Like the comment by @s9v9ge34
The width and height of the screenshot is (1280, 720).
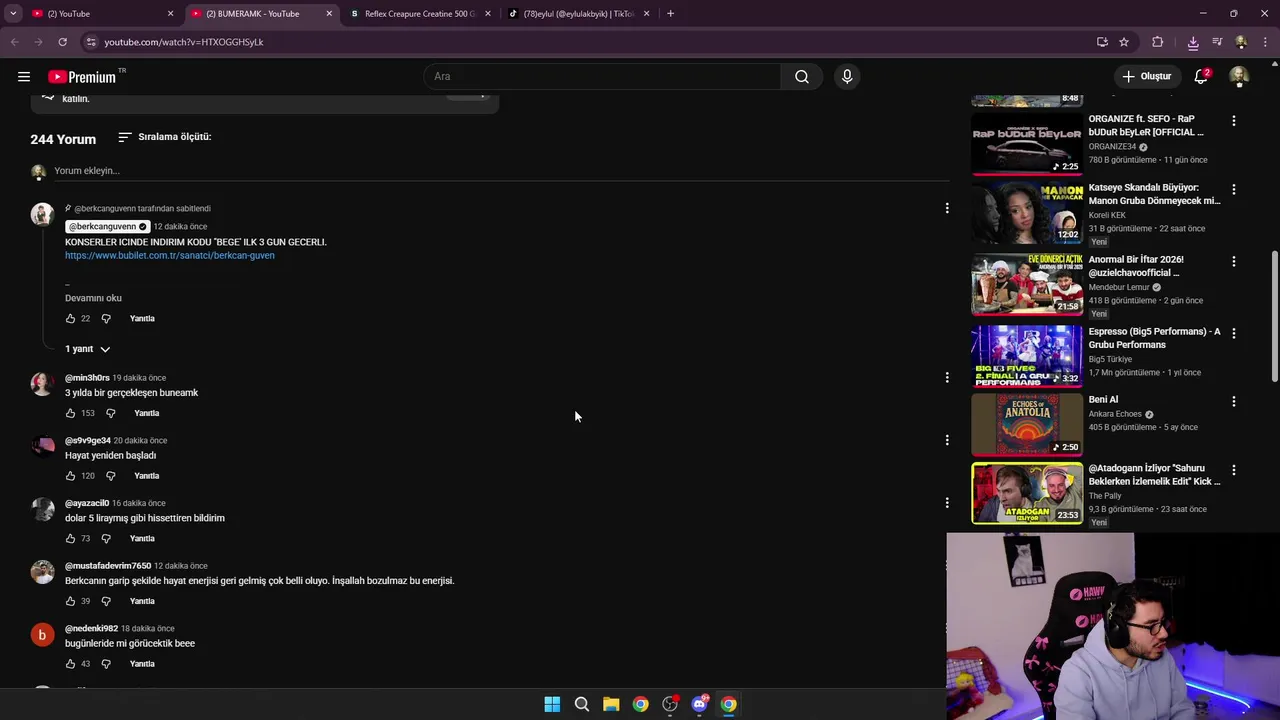(x=70, y=476)
